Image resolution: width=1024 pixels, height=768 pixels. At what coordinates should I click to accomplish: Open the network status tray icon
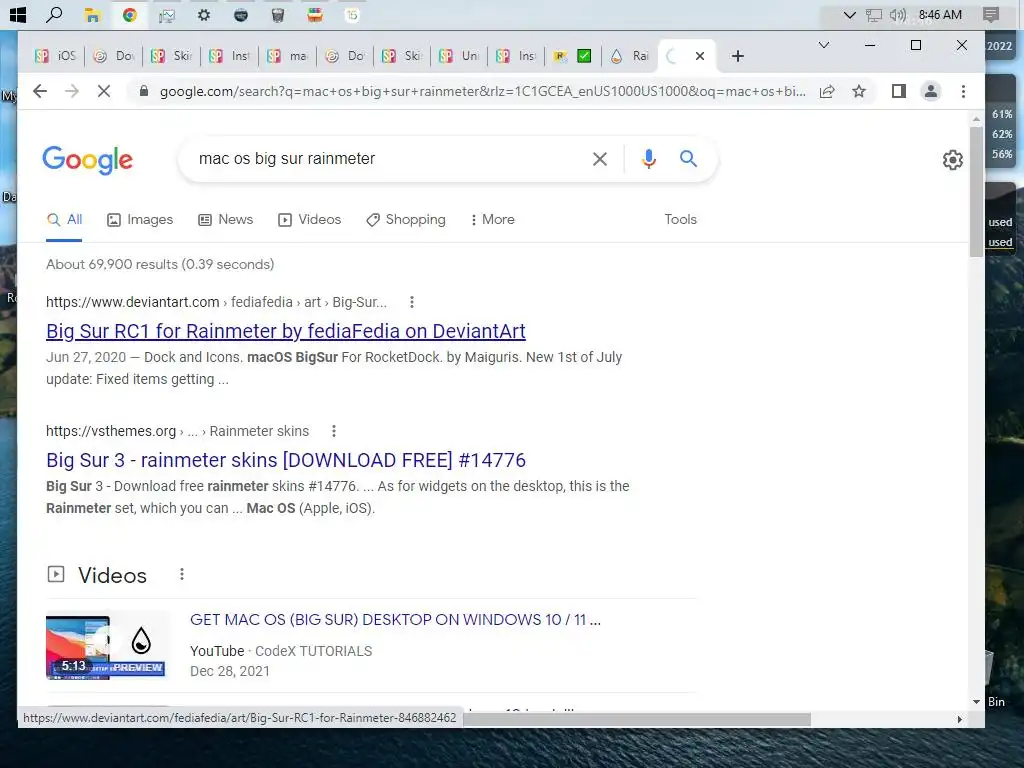[873, 15]
